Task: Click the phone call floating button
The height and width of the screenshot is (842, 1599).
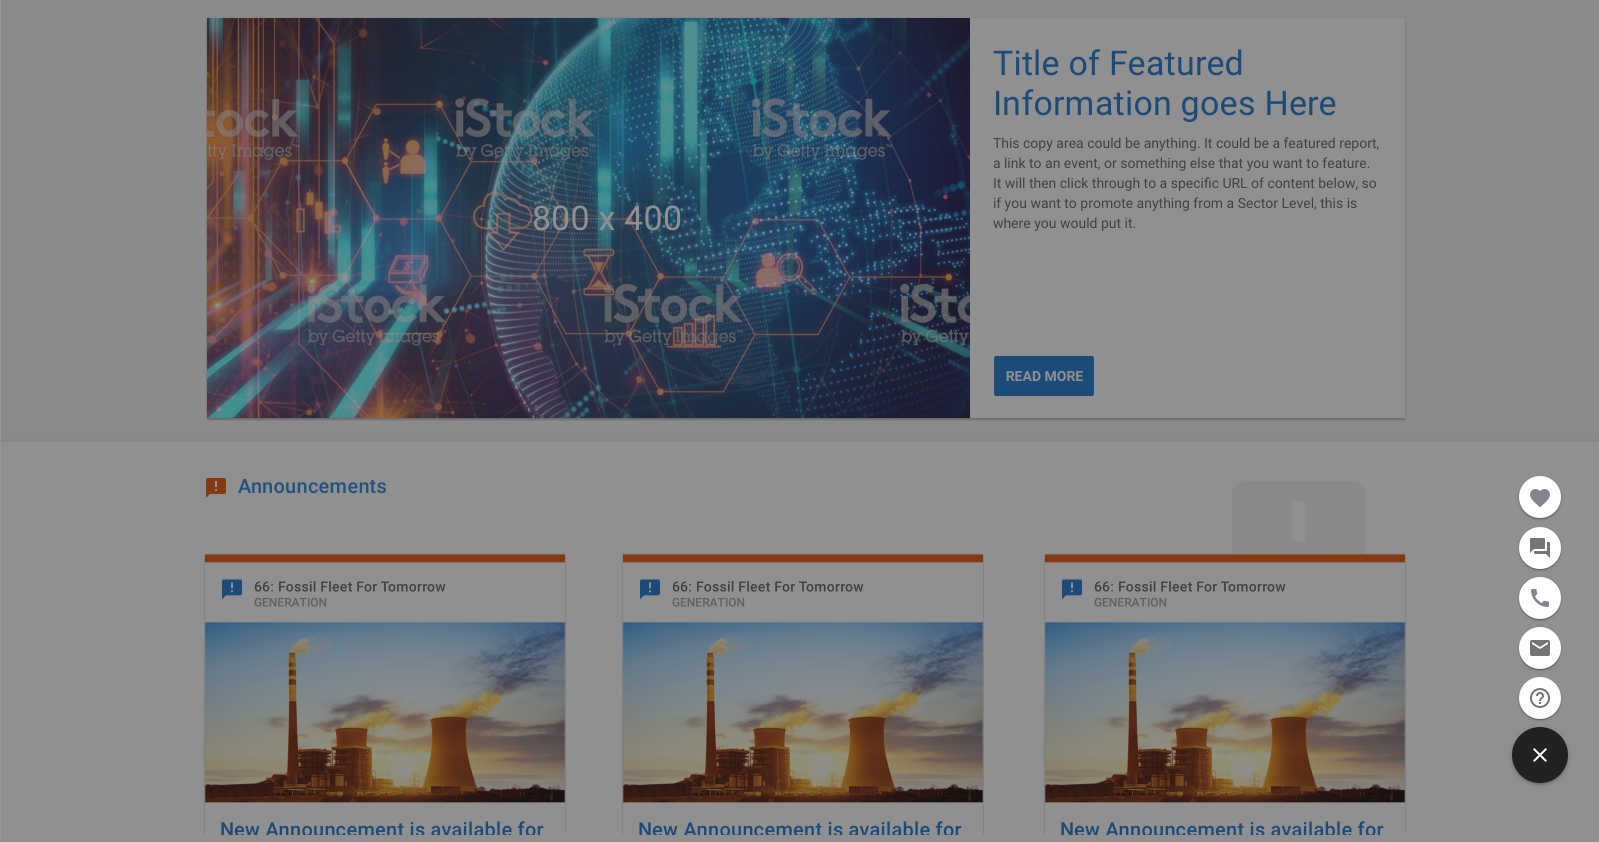Action: pos(1540,598)
